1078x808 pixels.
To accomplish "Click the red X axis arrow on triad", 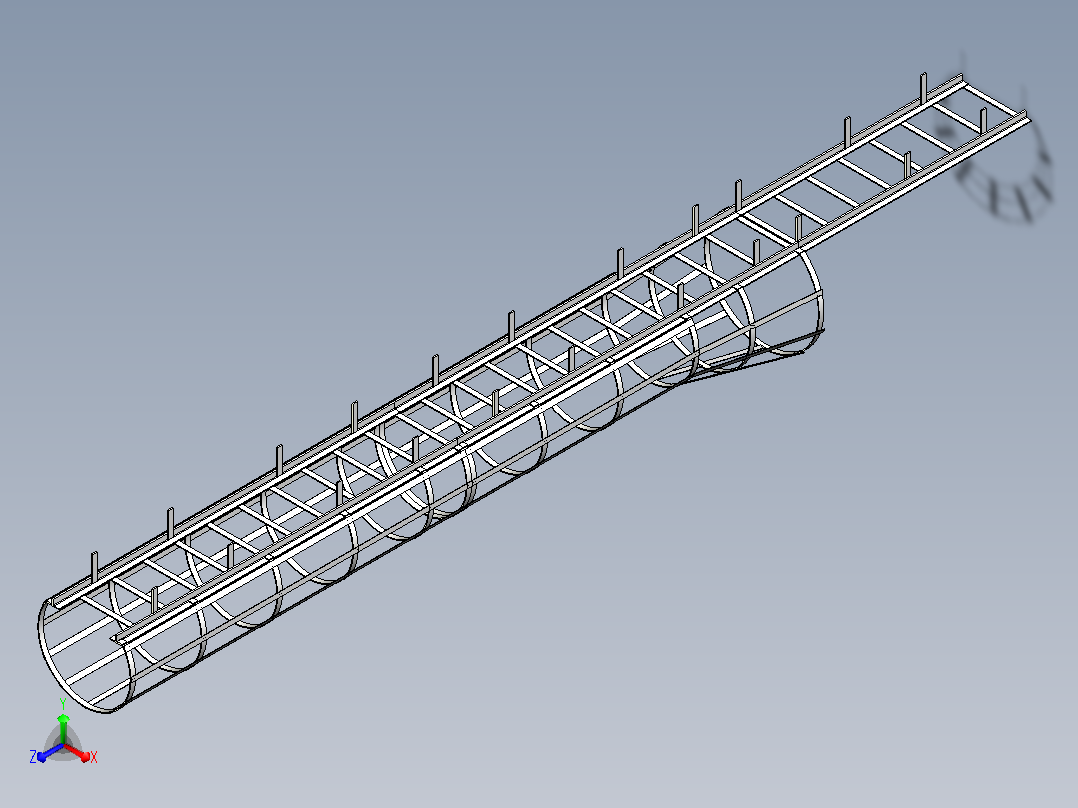I will click(x=78, y=752).
